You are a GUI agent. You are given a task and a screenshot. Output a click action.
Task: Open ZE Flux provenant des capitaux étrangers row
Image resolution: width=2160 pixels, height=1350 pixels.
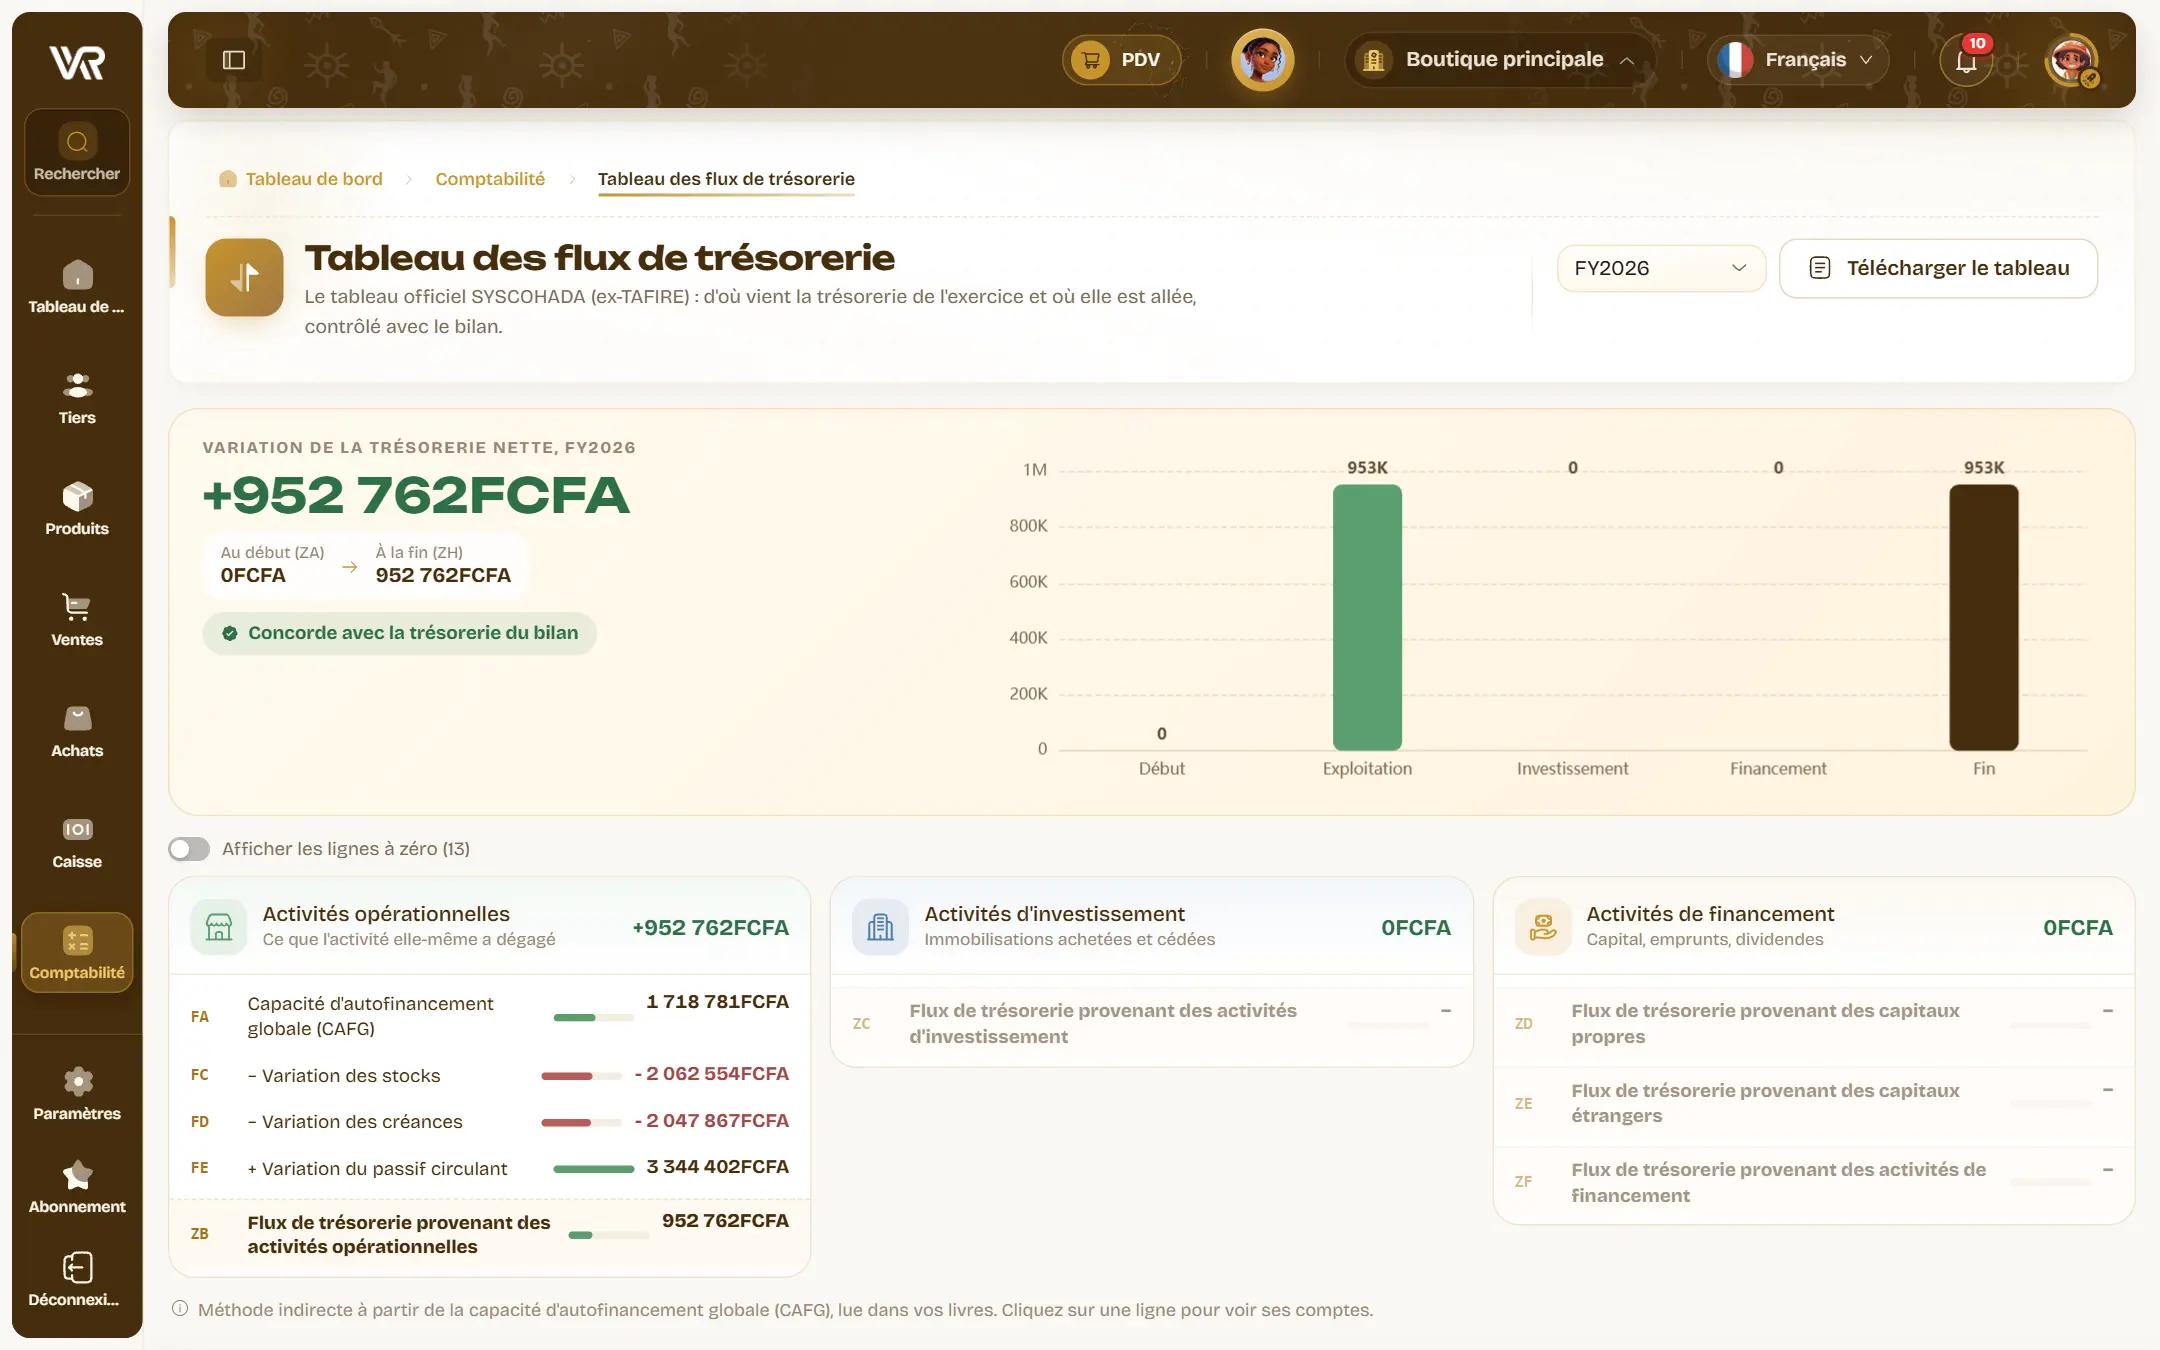pos(1814,1103)
